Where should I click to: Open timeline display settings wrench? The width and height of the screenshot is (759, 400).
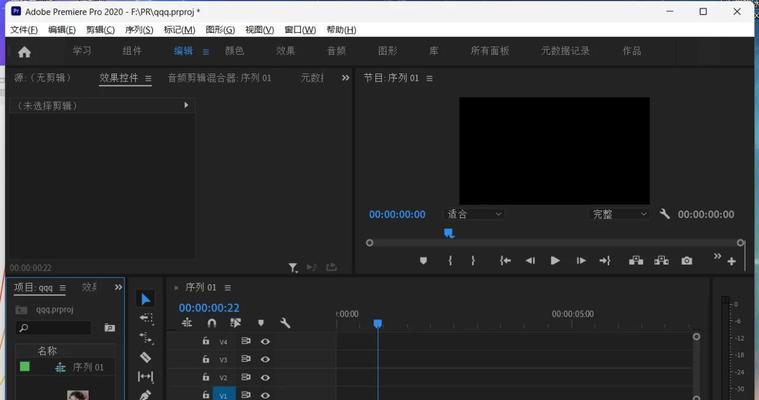(285, 323)
